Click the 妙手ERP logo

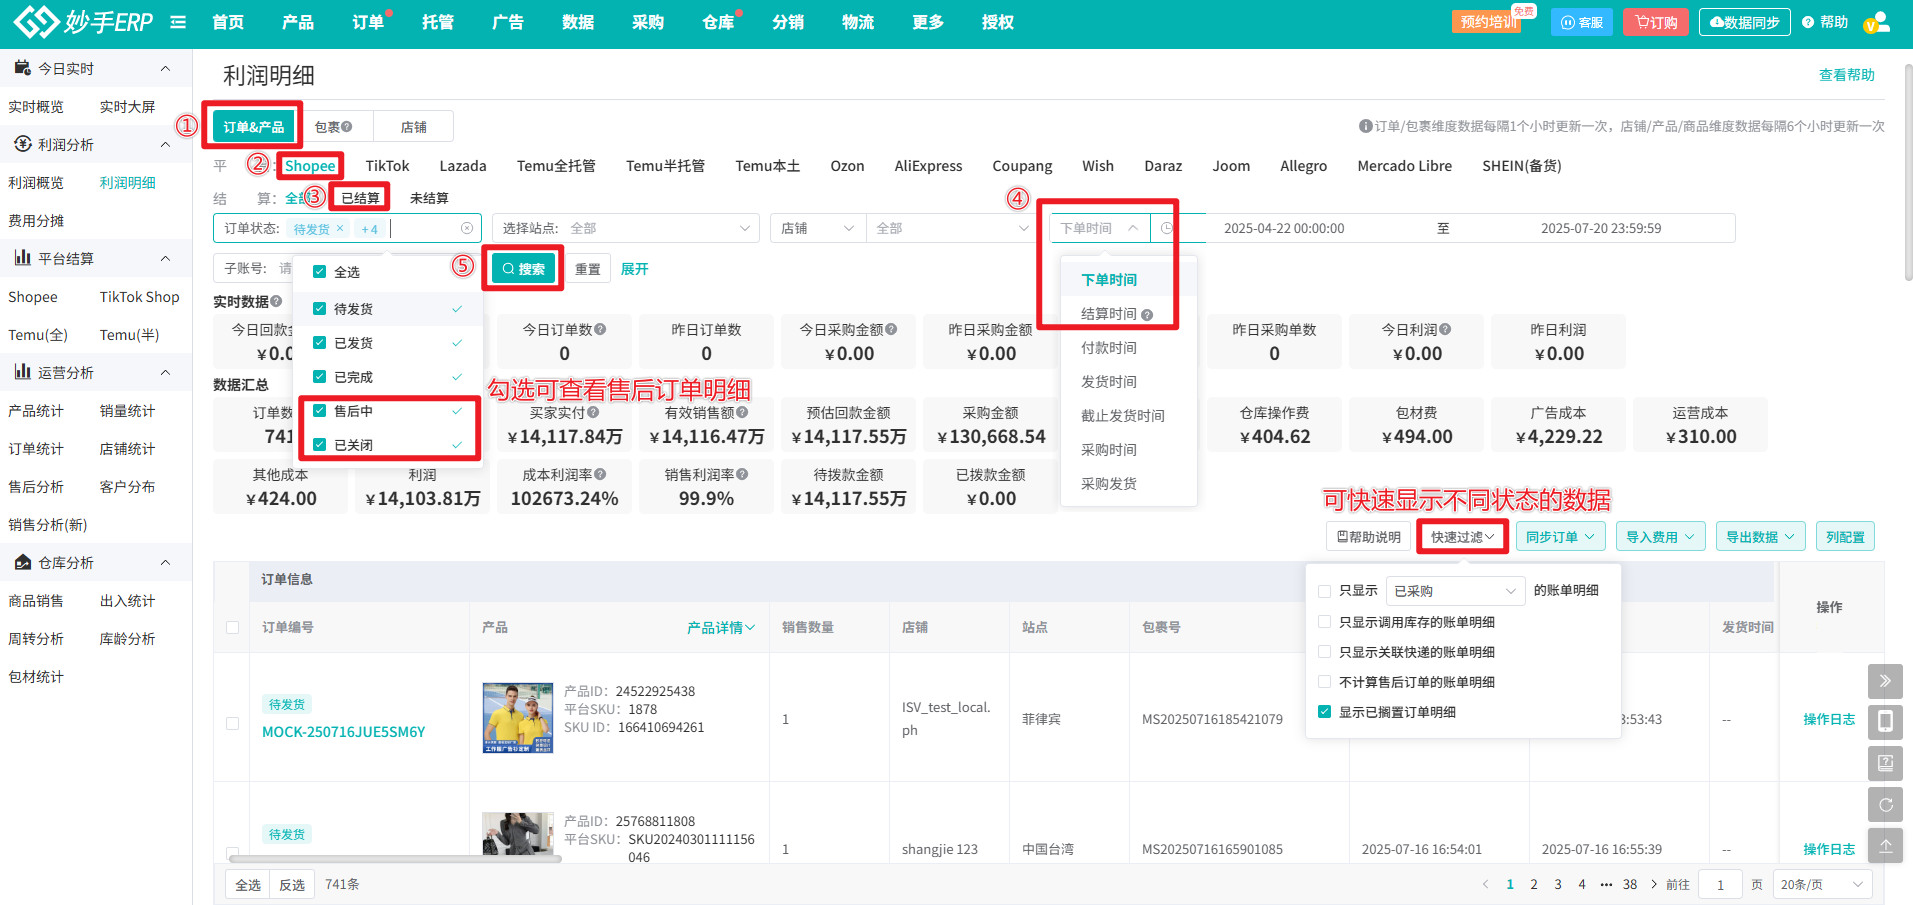(x=83, y=21)
